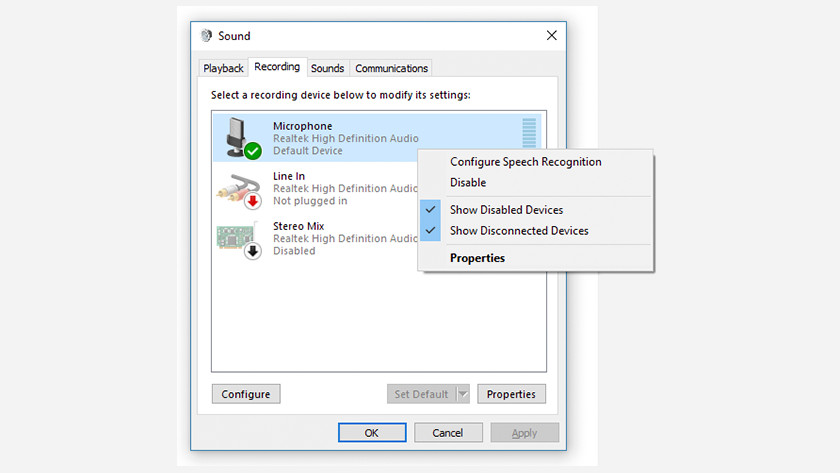Click the Properties button below the list
The width and height of the screenshot is (840, 473).
click(511, 394)
